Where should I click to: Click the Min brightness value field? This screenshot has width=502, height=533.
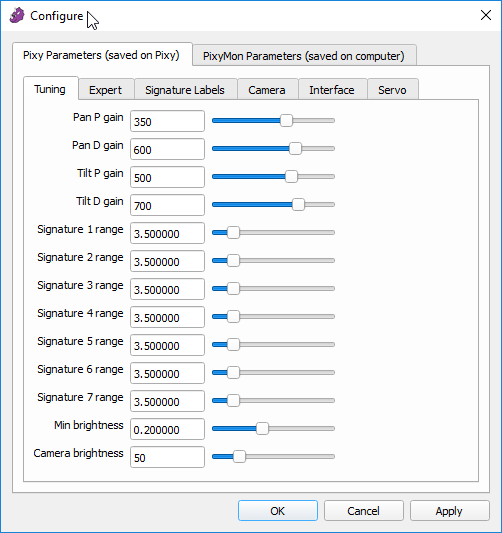167,429
